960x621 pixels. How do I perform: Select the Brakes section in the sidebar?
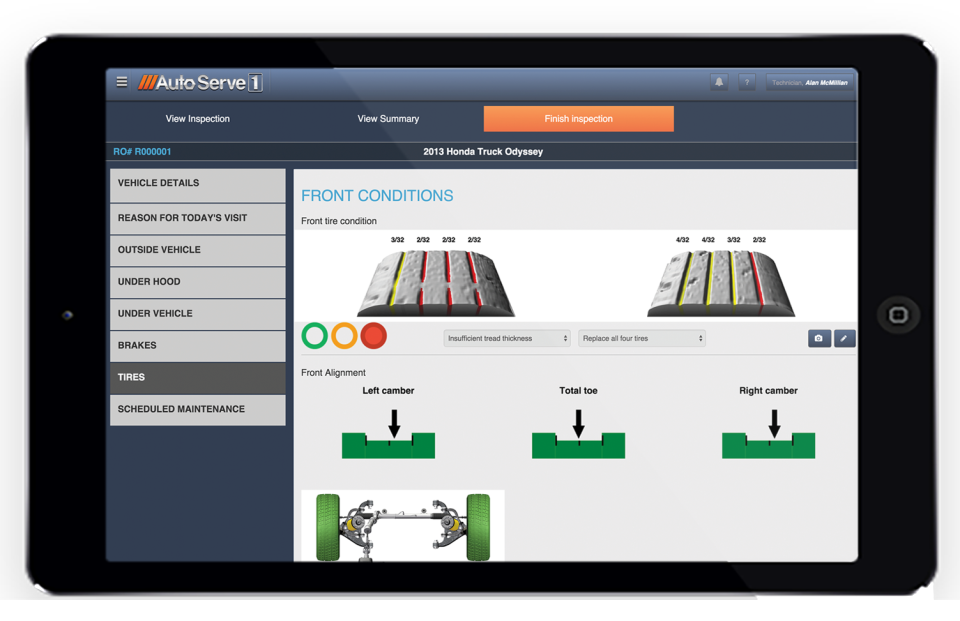point(197,345)
